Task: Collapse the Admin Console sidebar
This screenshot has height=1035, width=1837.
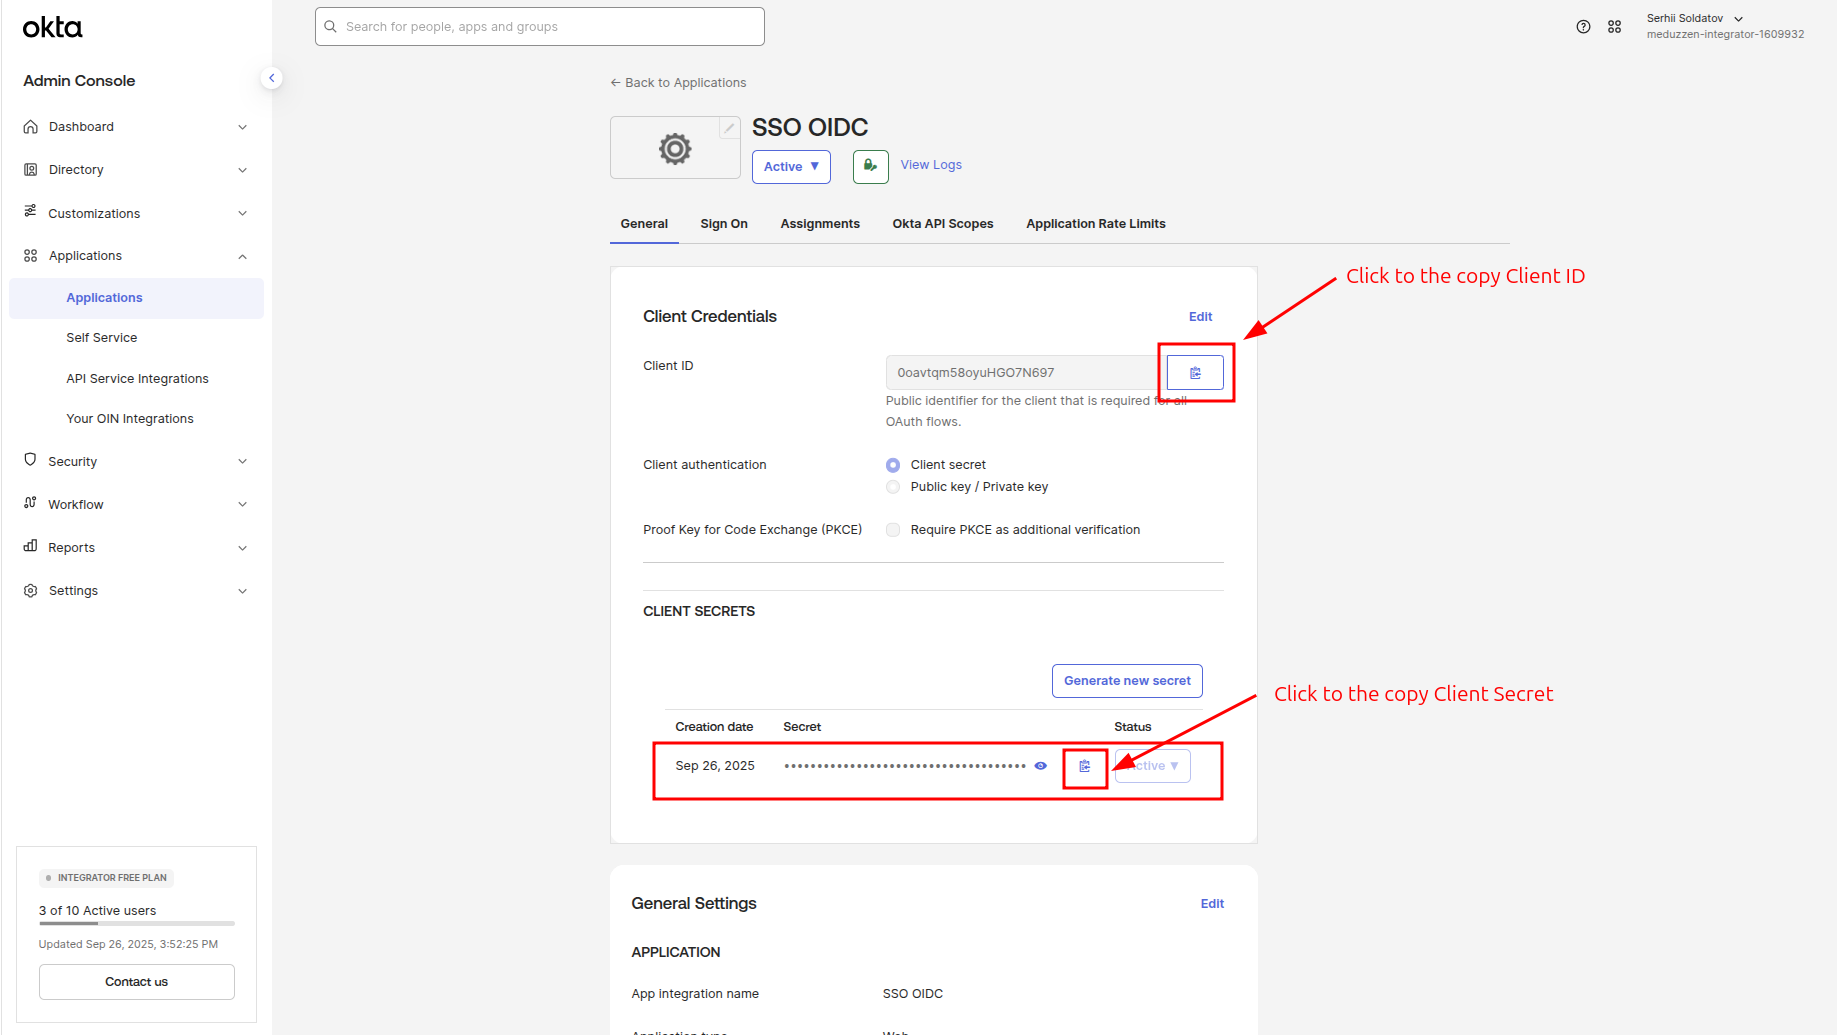Action: (271, 78)
